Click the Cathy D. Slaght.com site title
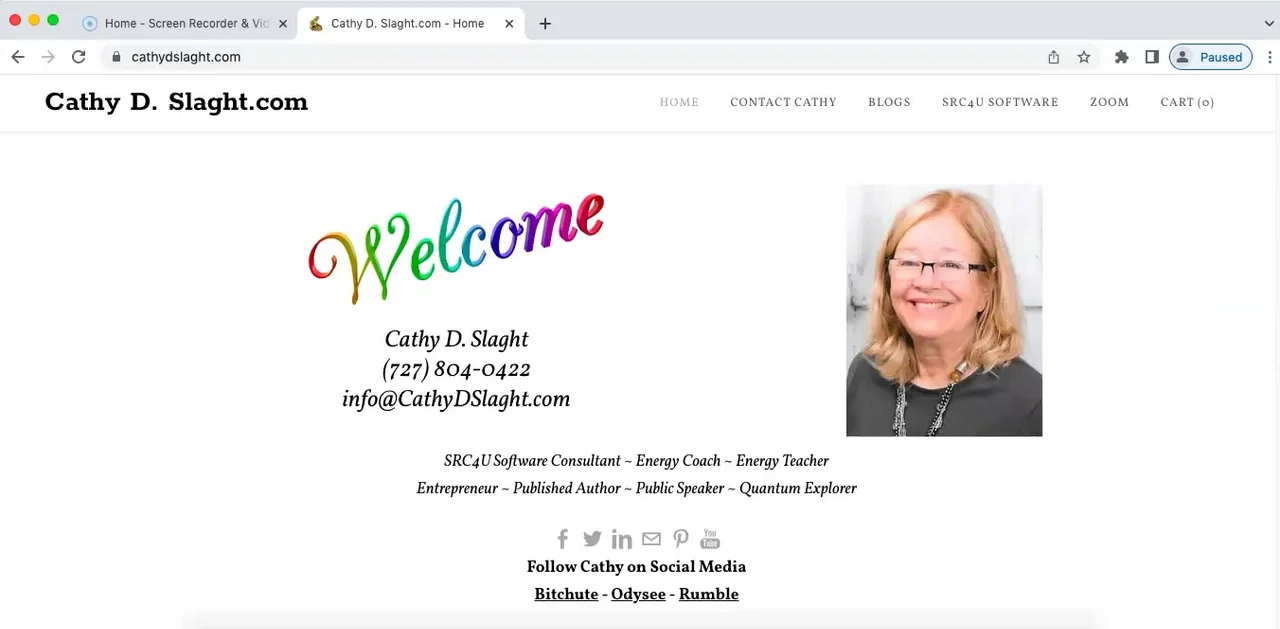This screenshot has height=629, width=1280. (176, 102)
